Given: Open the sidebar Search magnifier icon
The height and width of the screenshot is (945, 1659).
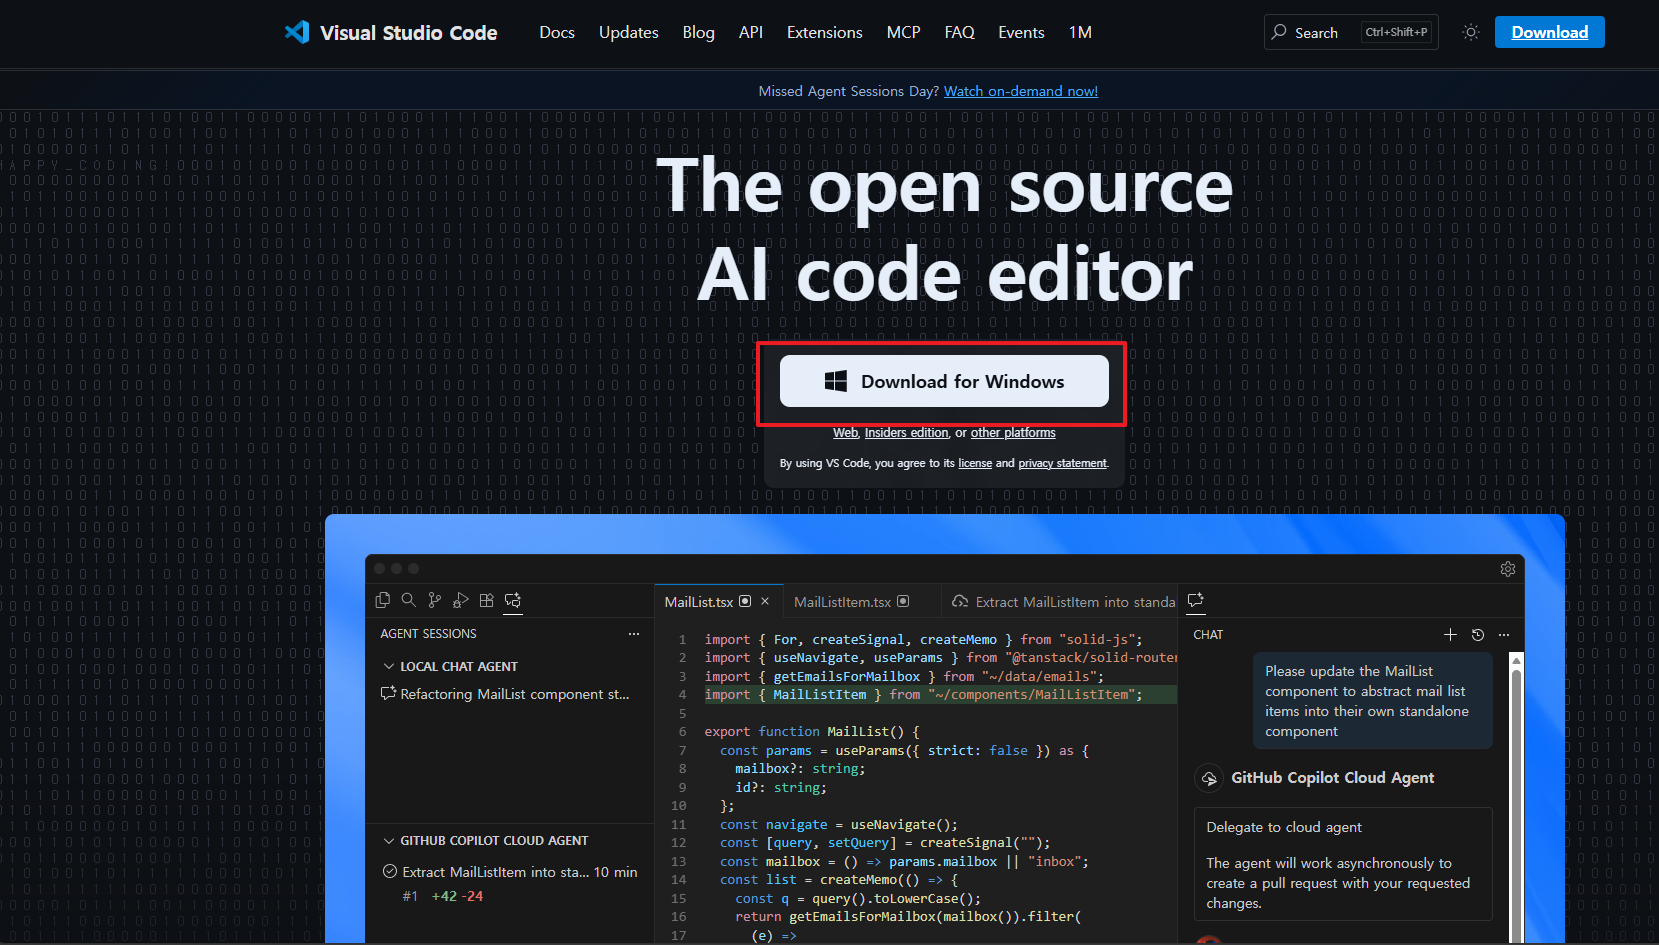Looking at the screenshot, I should point(408,600).
